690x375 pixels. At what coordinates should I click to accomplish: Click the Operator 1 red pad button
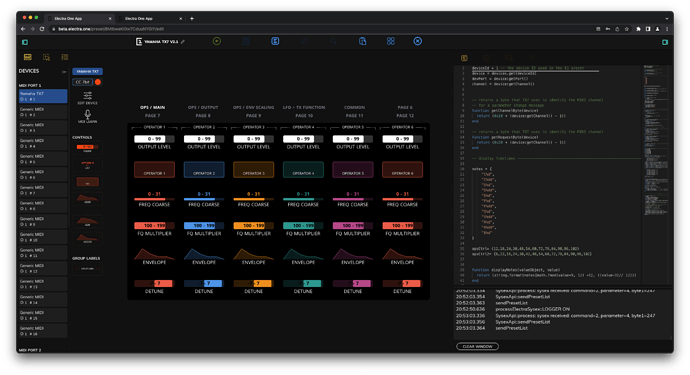[154, 169]
